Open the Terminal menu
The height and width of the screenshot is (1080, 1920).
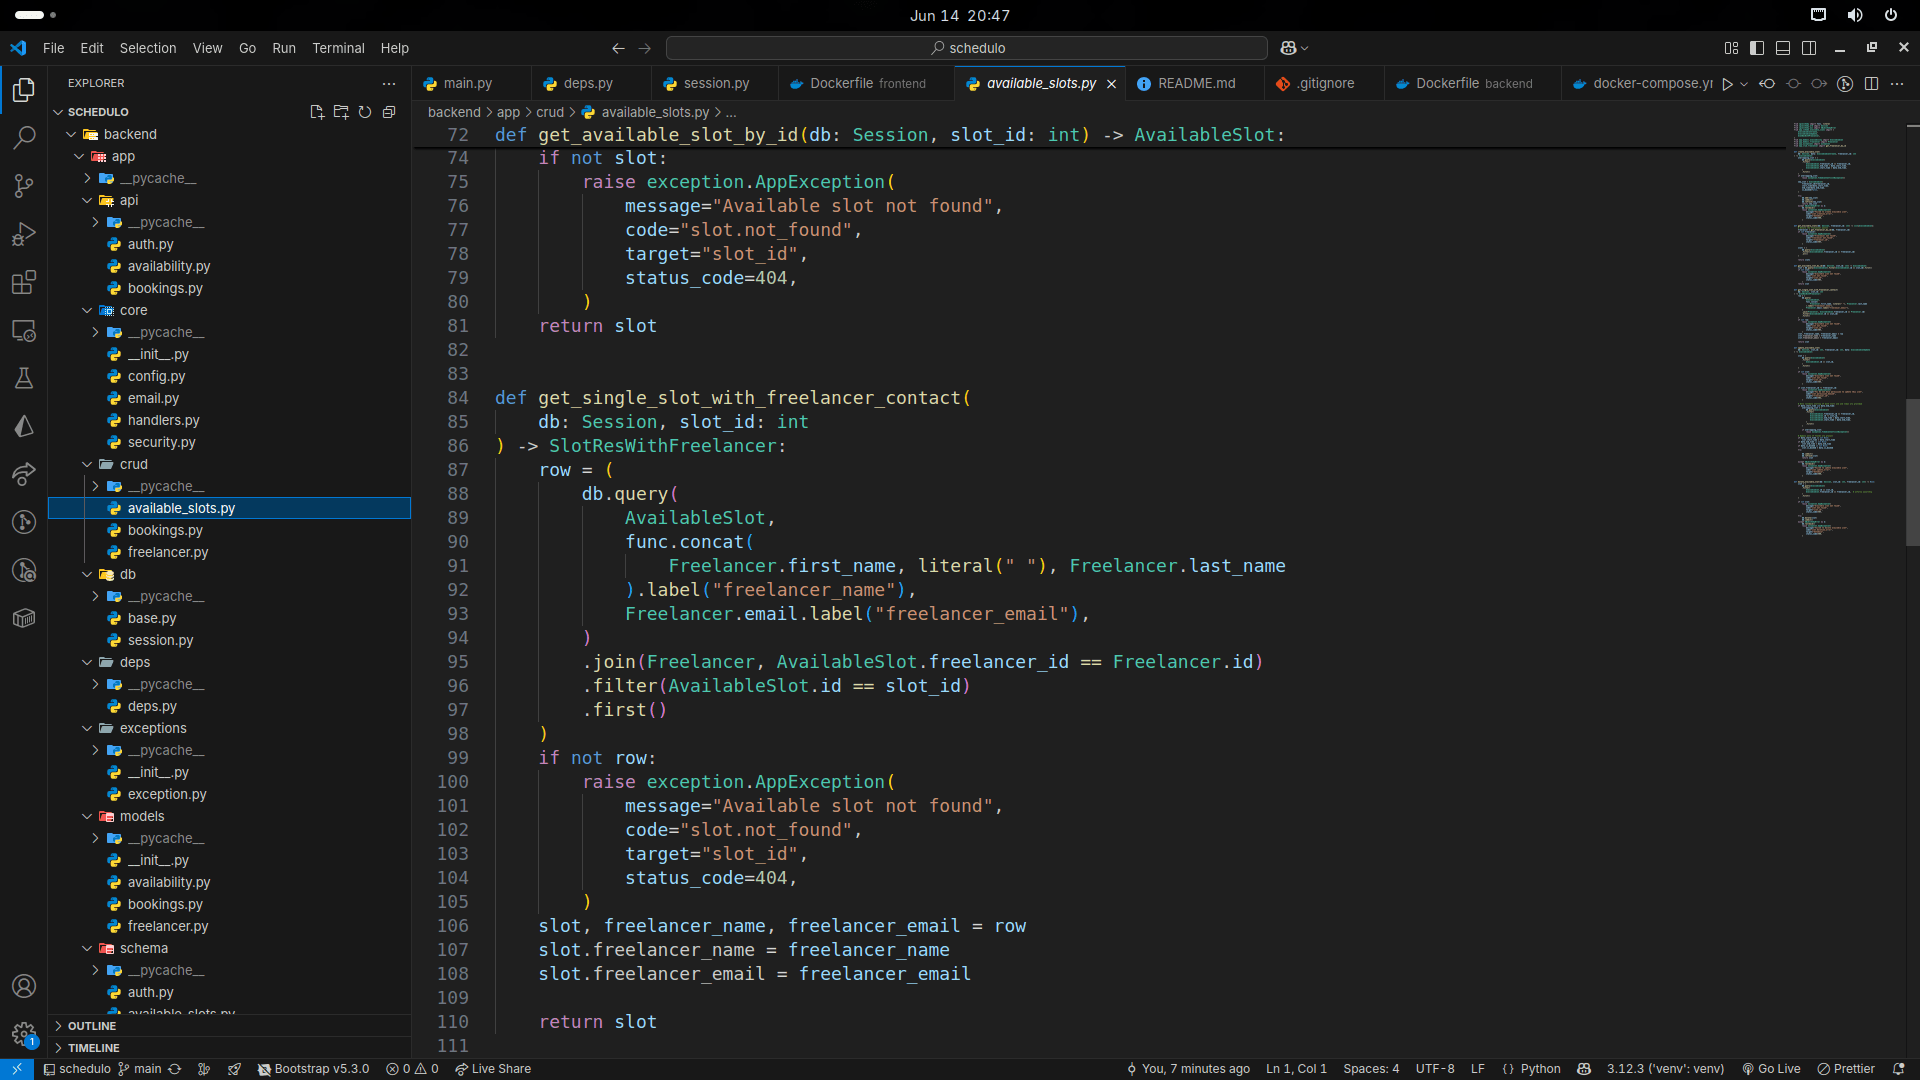click(x=338, y=48)
